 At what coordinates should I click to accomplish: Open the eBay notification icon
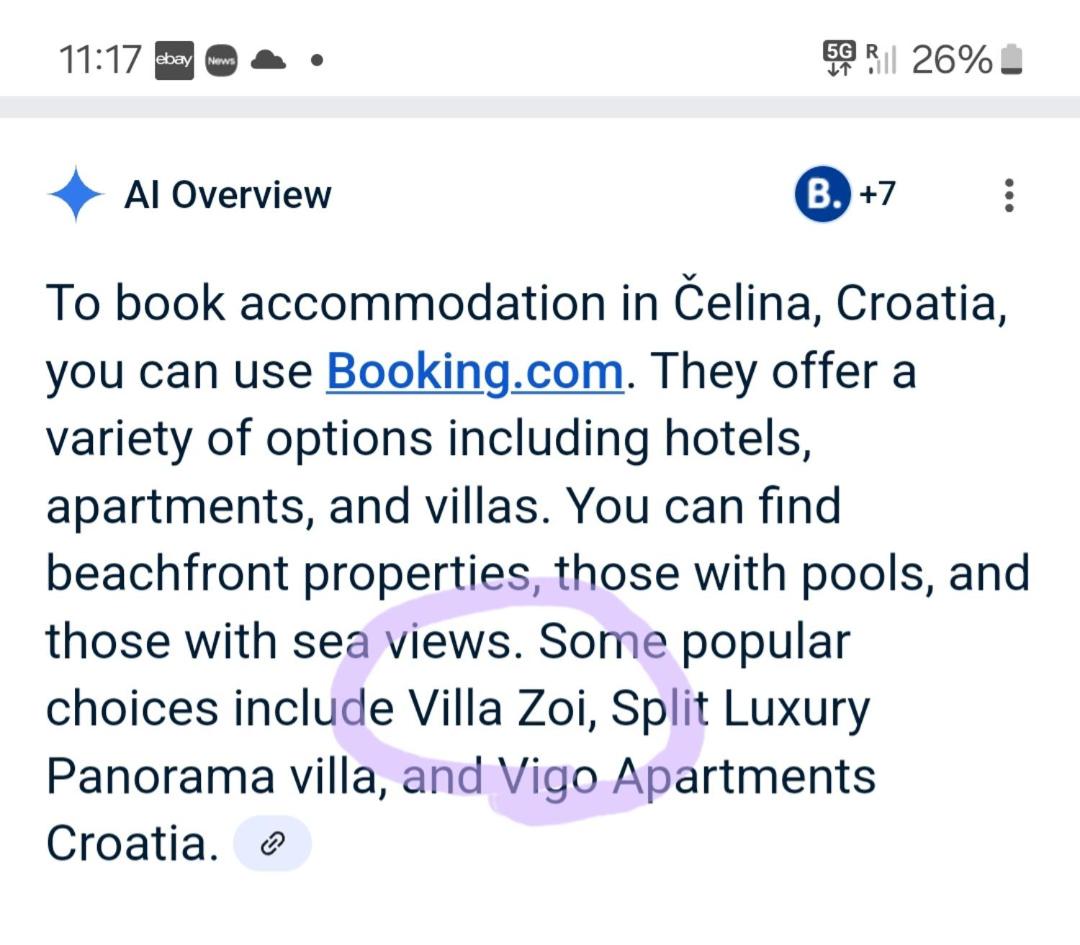[175, 61]
